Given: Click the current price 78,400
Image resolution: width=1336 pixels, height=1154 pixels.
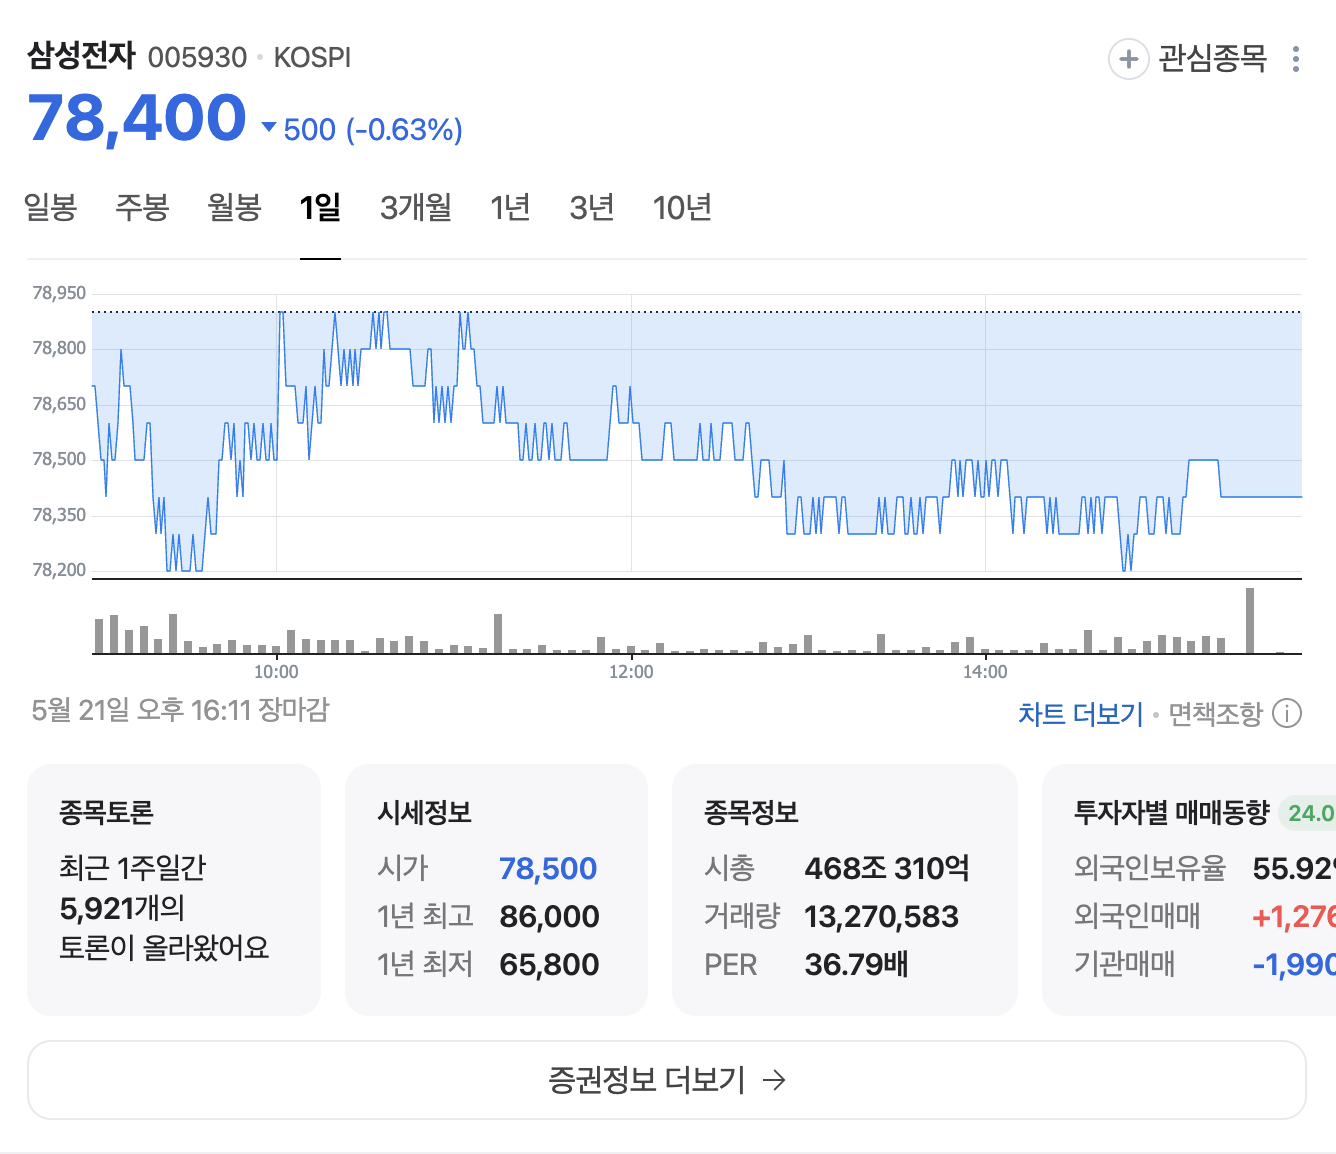Looking at the screenshot, I should point(137,118).
